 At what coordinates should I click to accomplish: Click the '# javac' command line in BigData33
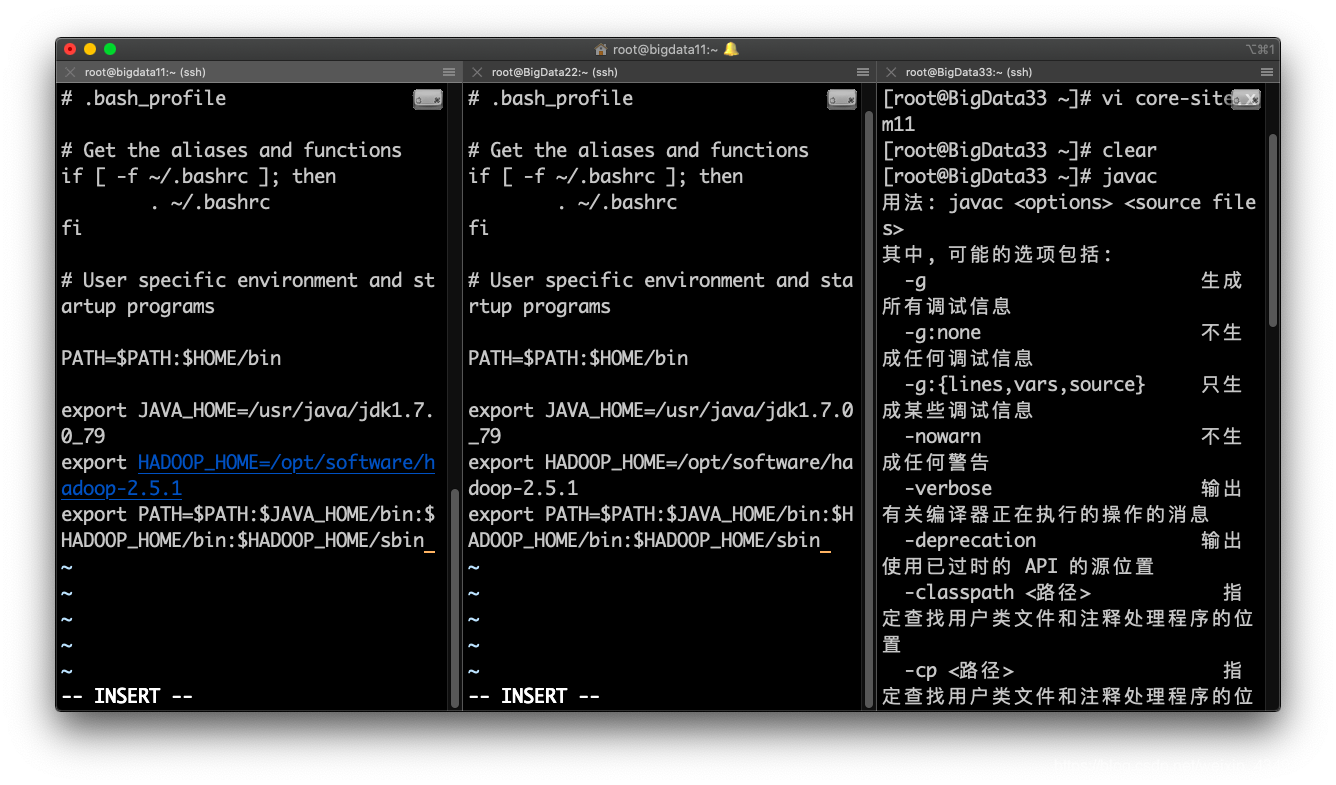coord(1019,176)
